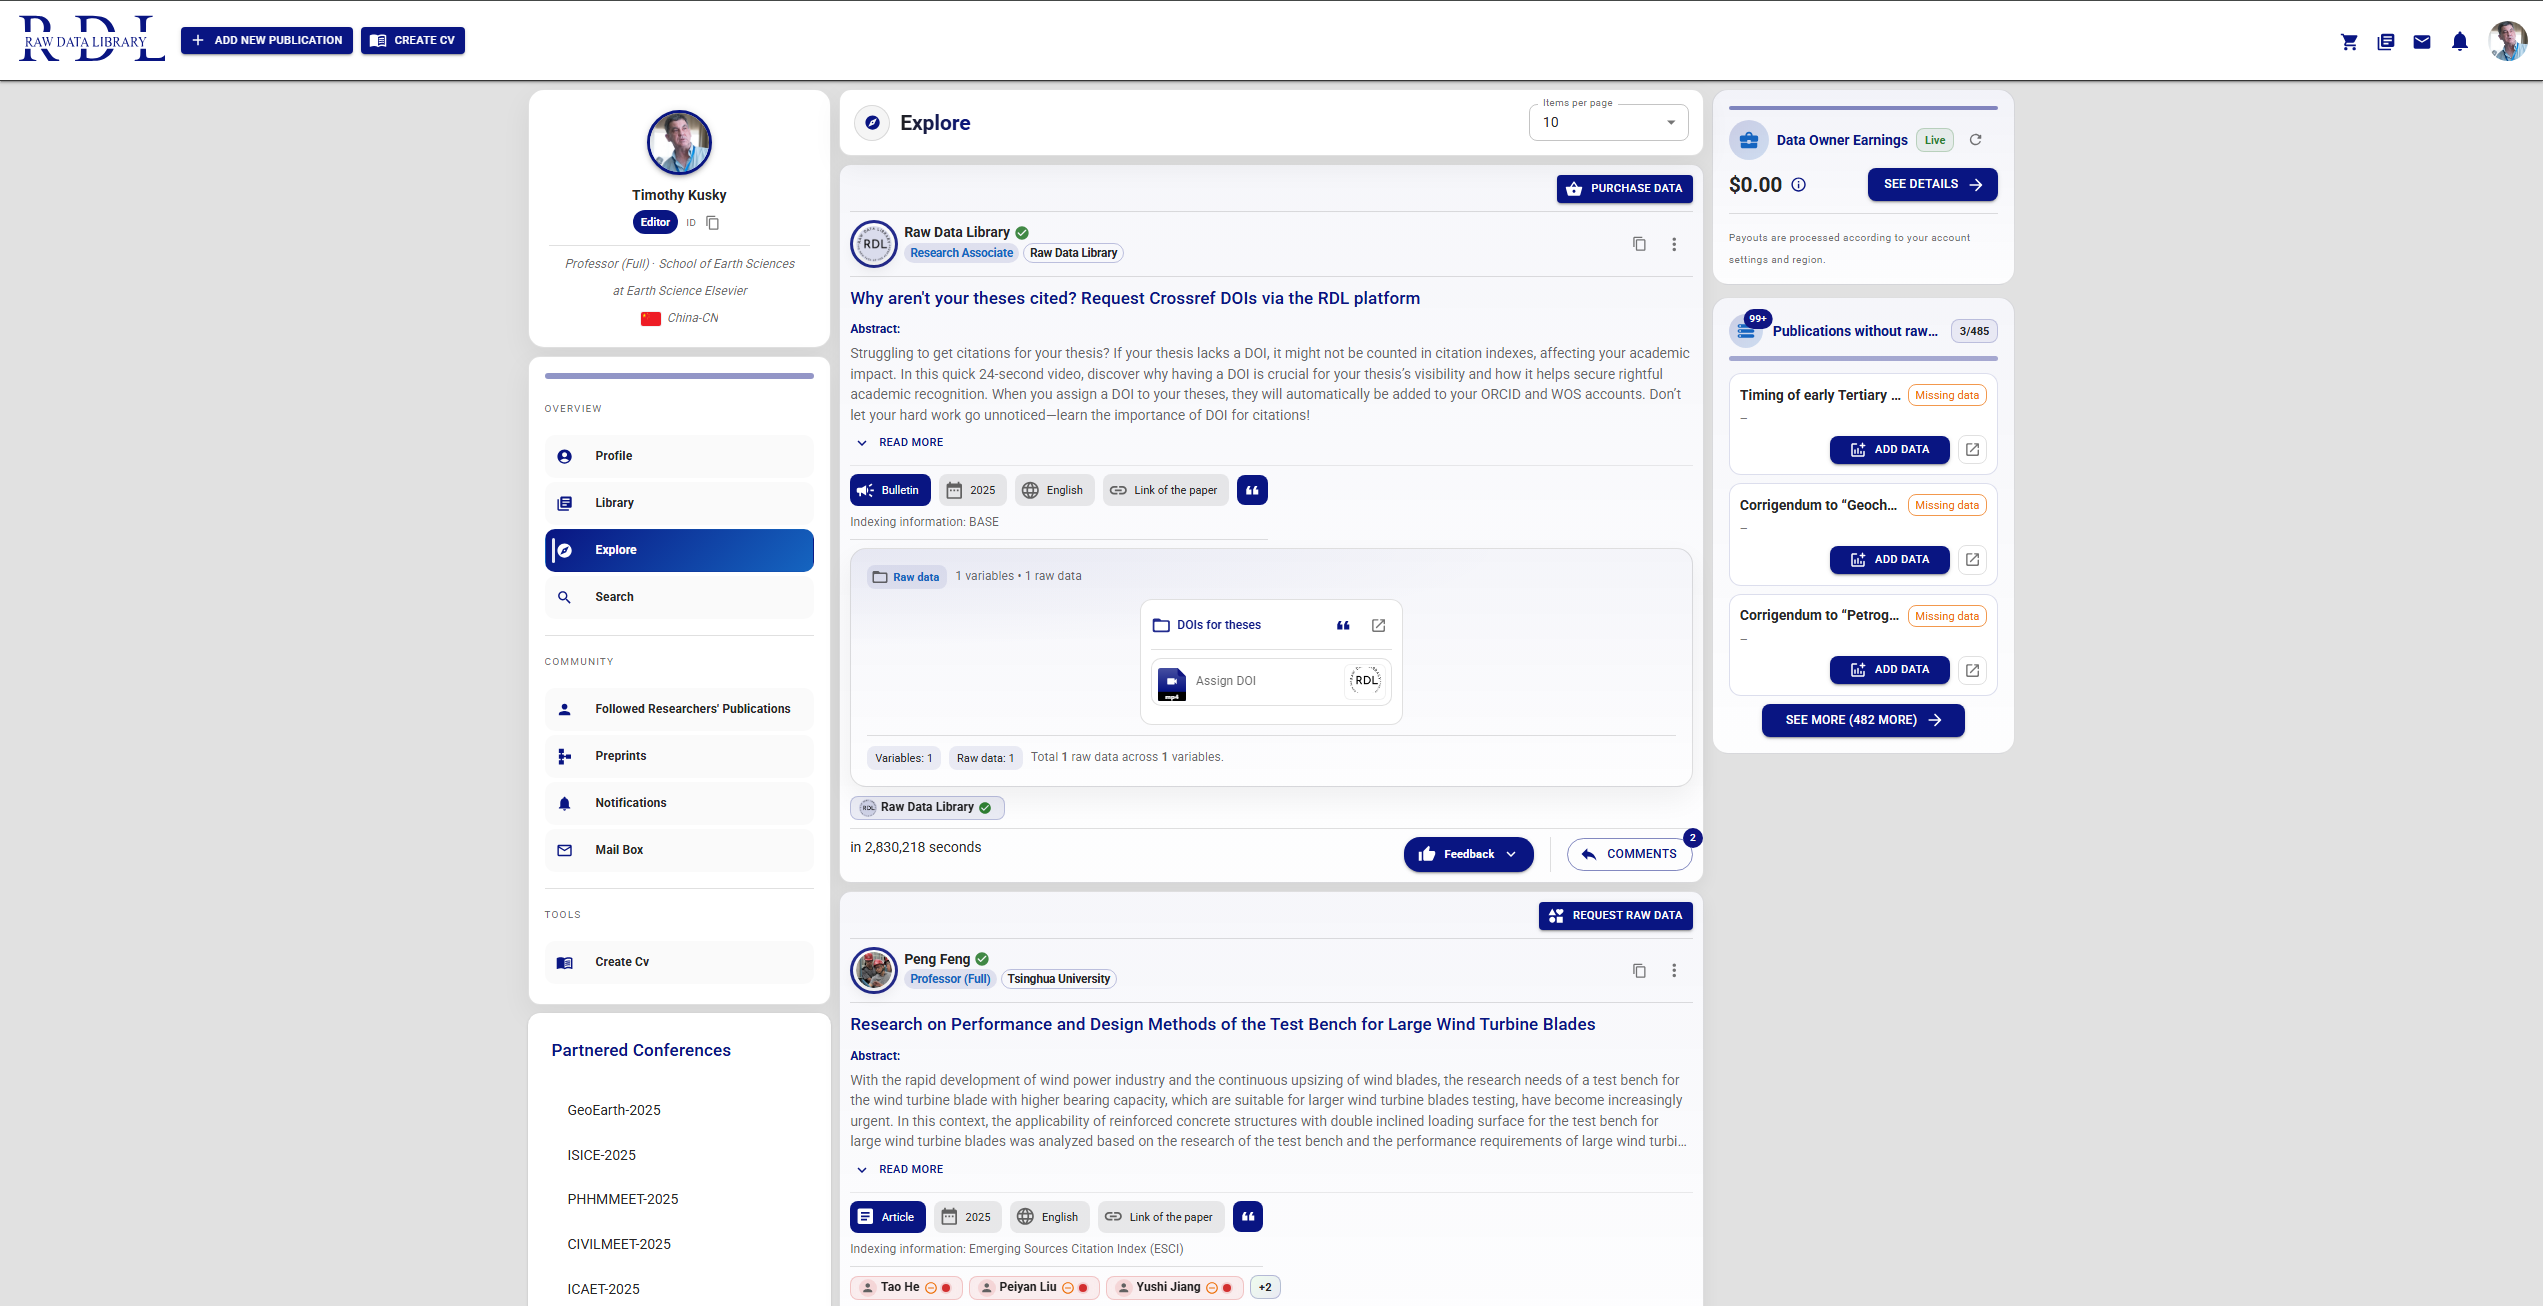Refresh the Data Owner Earnings panel
Screen dimensions: 2543x1306
[x=1975, y=140]
